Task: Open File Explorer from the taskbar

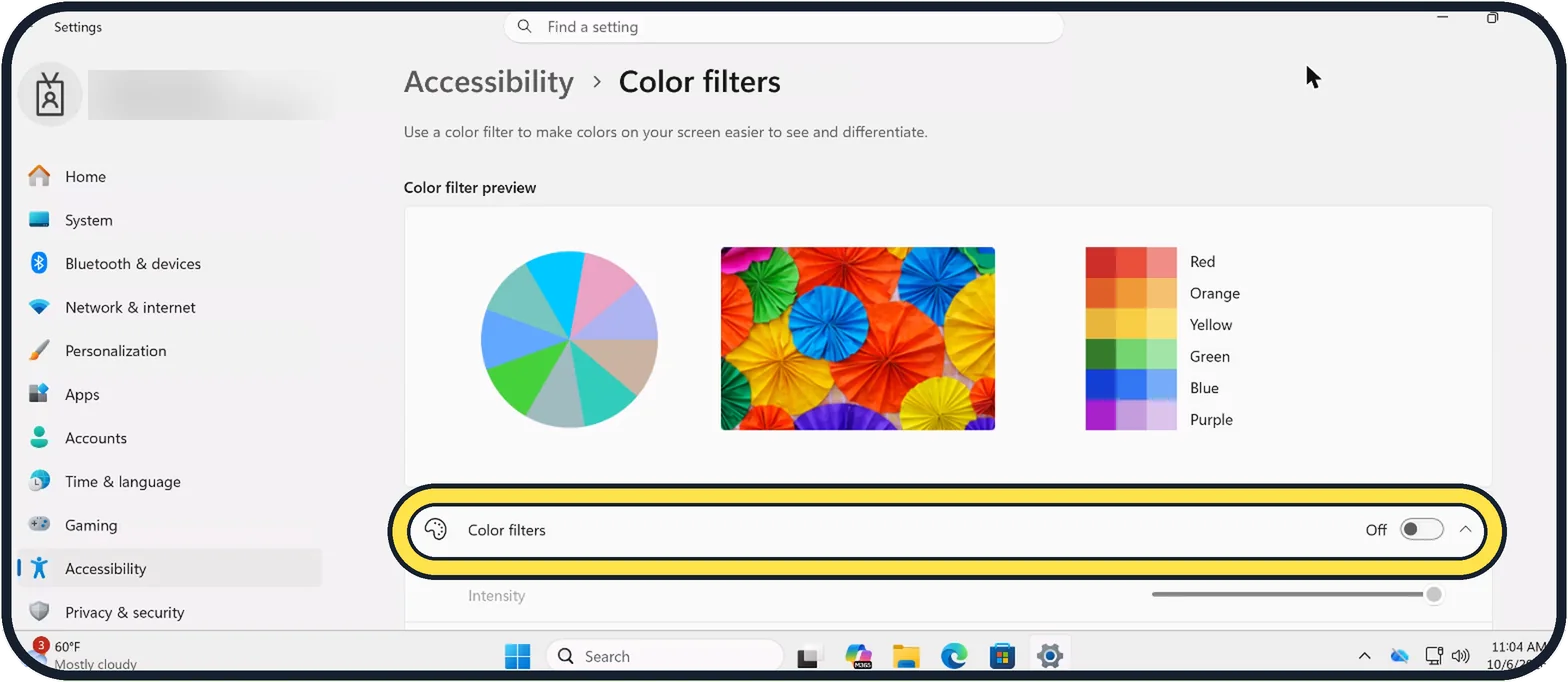Action: [x=906, y=656]
